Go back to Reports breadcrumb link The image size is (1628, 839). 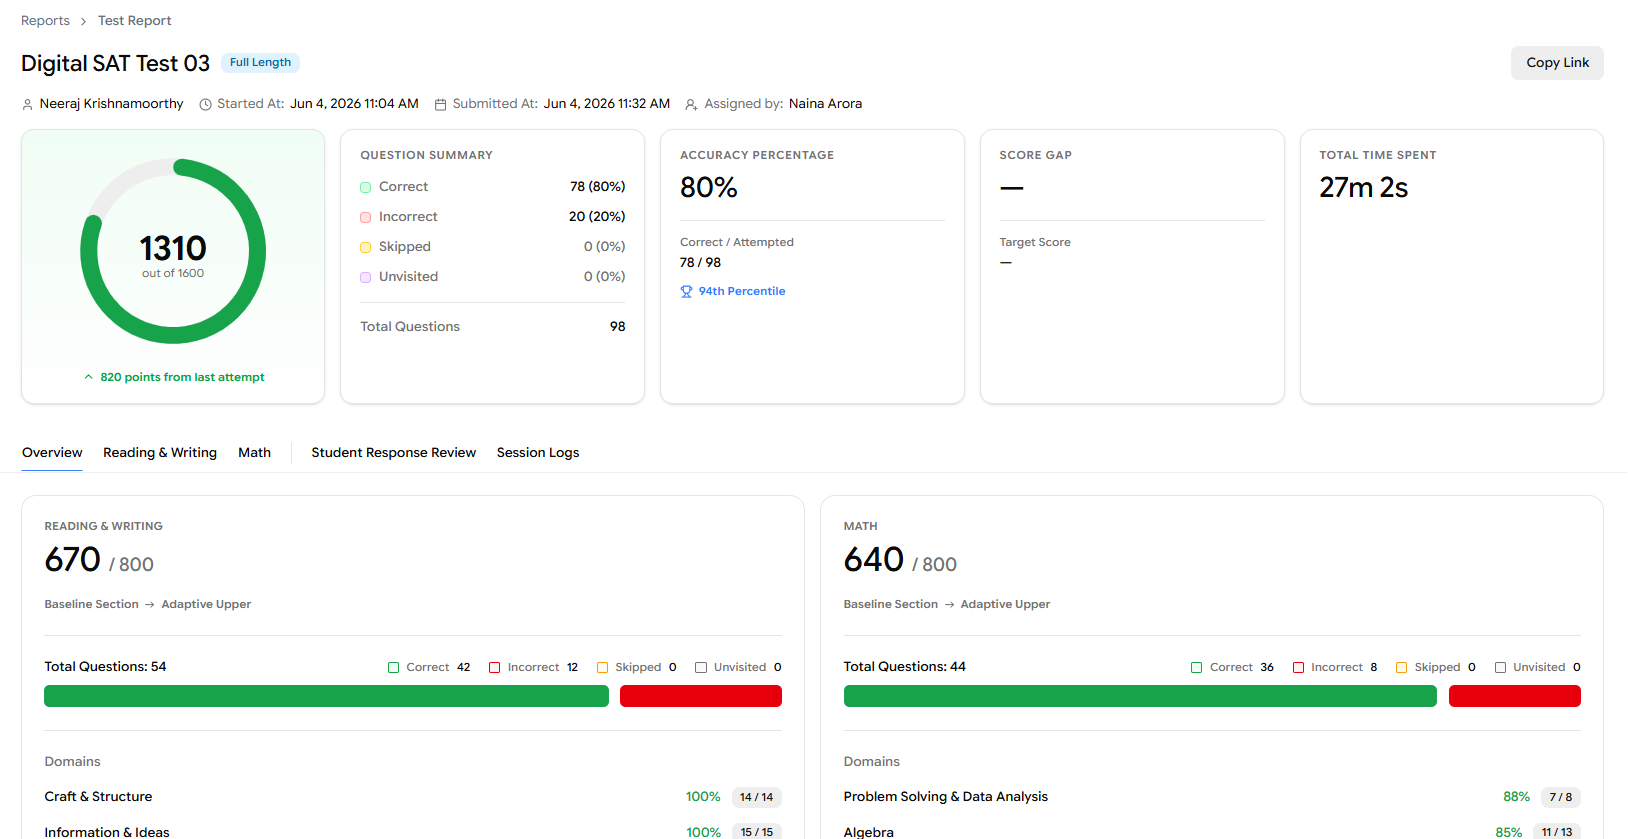(x=45, y=21)
